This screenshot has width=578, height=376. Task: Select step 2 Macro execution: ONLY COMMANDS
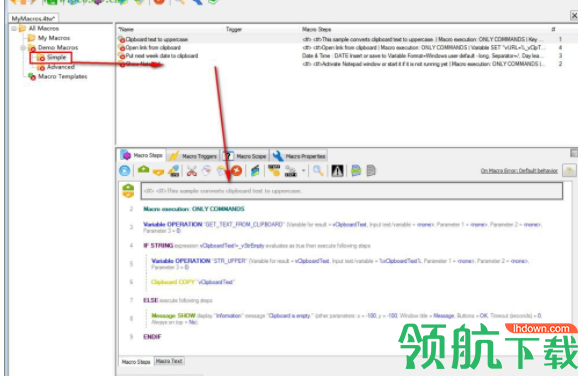[x=194, y=209]
